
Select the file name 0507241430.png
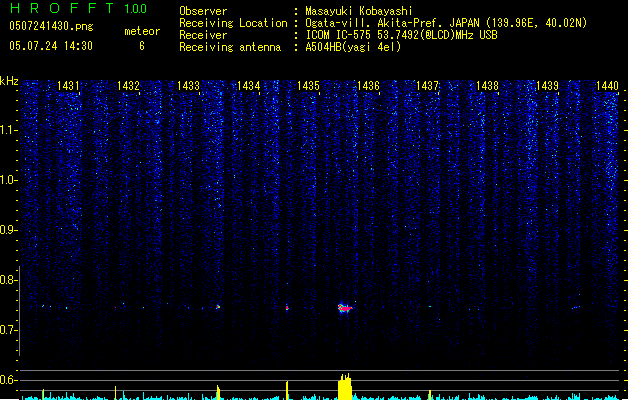[51, 26]
